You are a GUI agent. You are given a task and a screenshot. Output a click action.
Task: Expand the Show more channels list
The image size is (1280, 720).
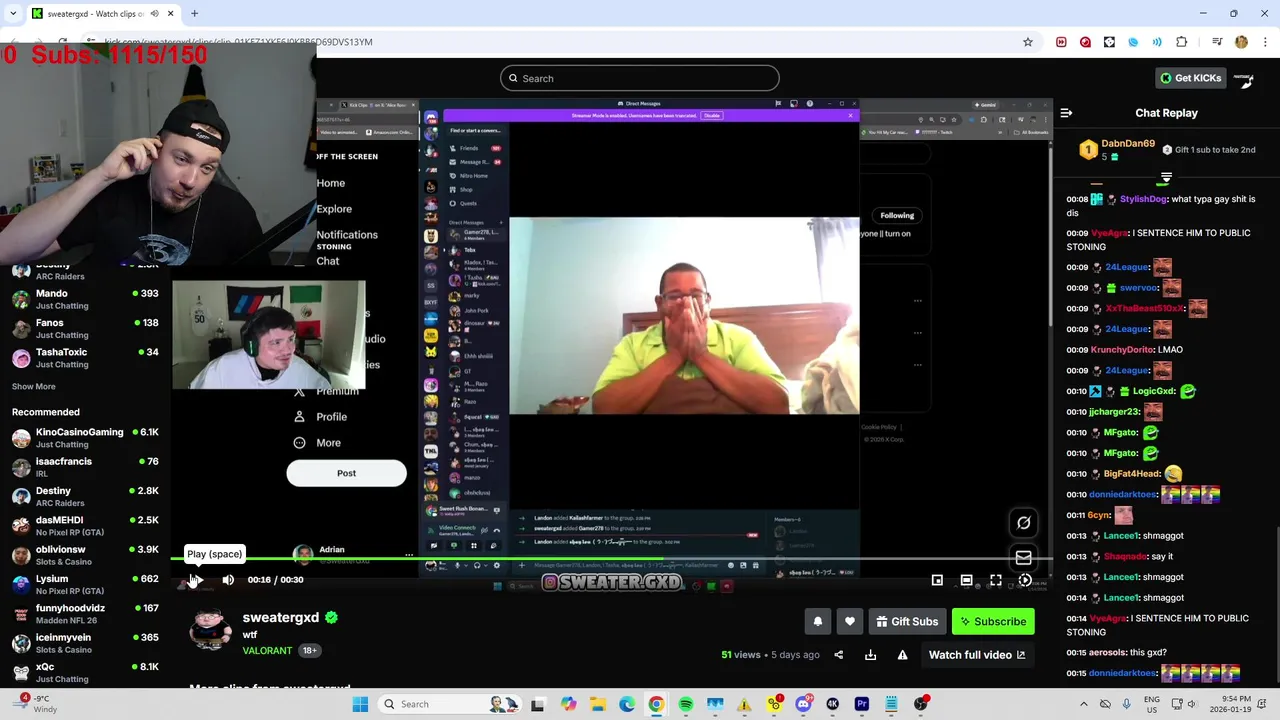point(34,387)
